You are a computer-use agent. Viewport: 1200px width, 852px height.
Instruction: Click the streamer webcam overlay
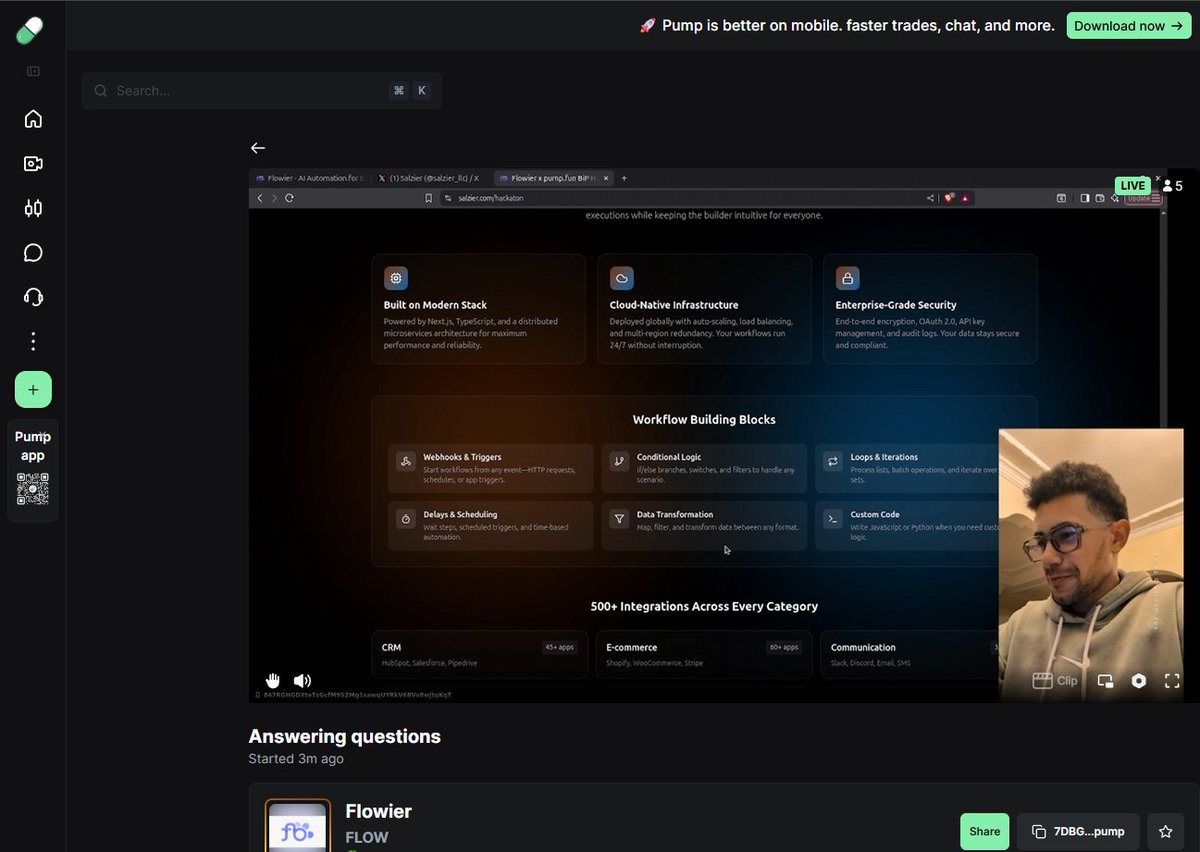click(1091, 565)
